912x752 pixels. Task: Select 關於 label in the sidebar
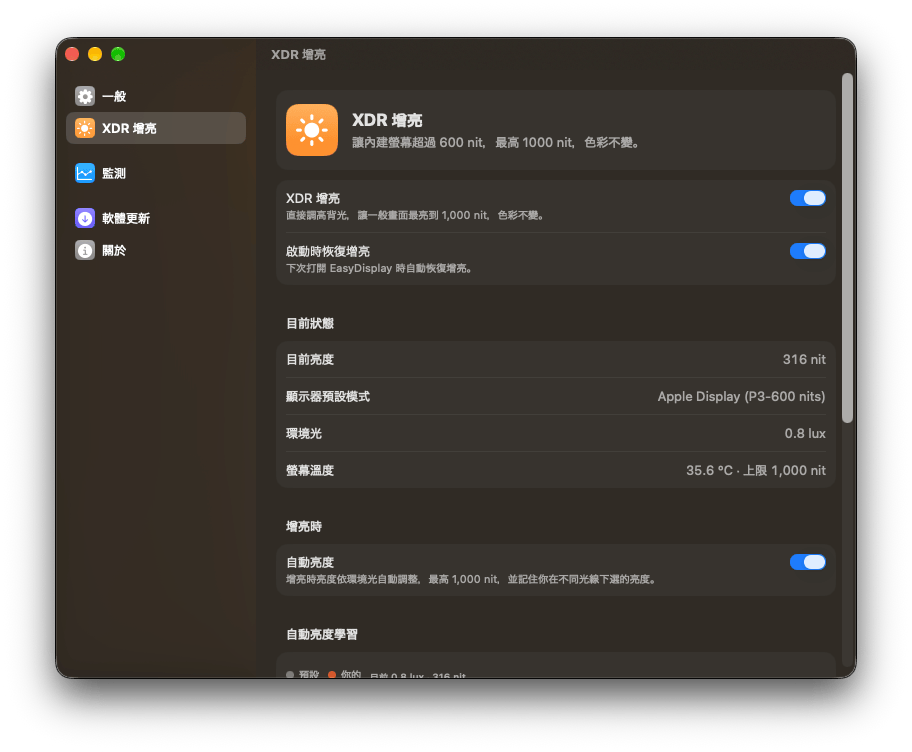tap(114, 250)
